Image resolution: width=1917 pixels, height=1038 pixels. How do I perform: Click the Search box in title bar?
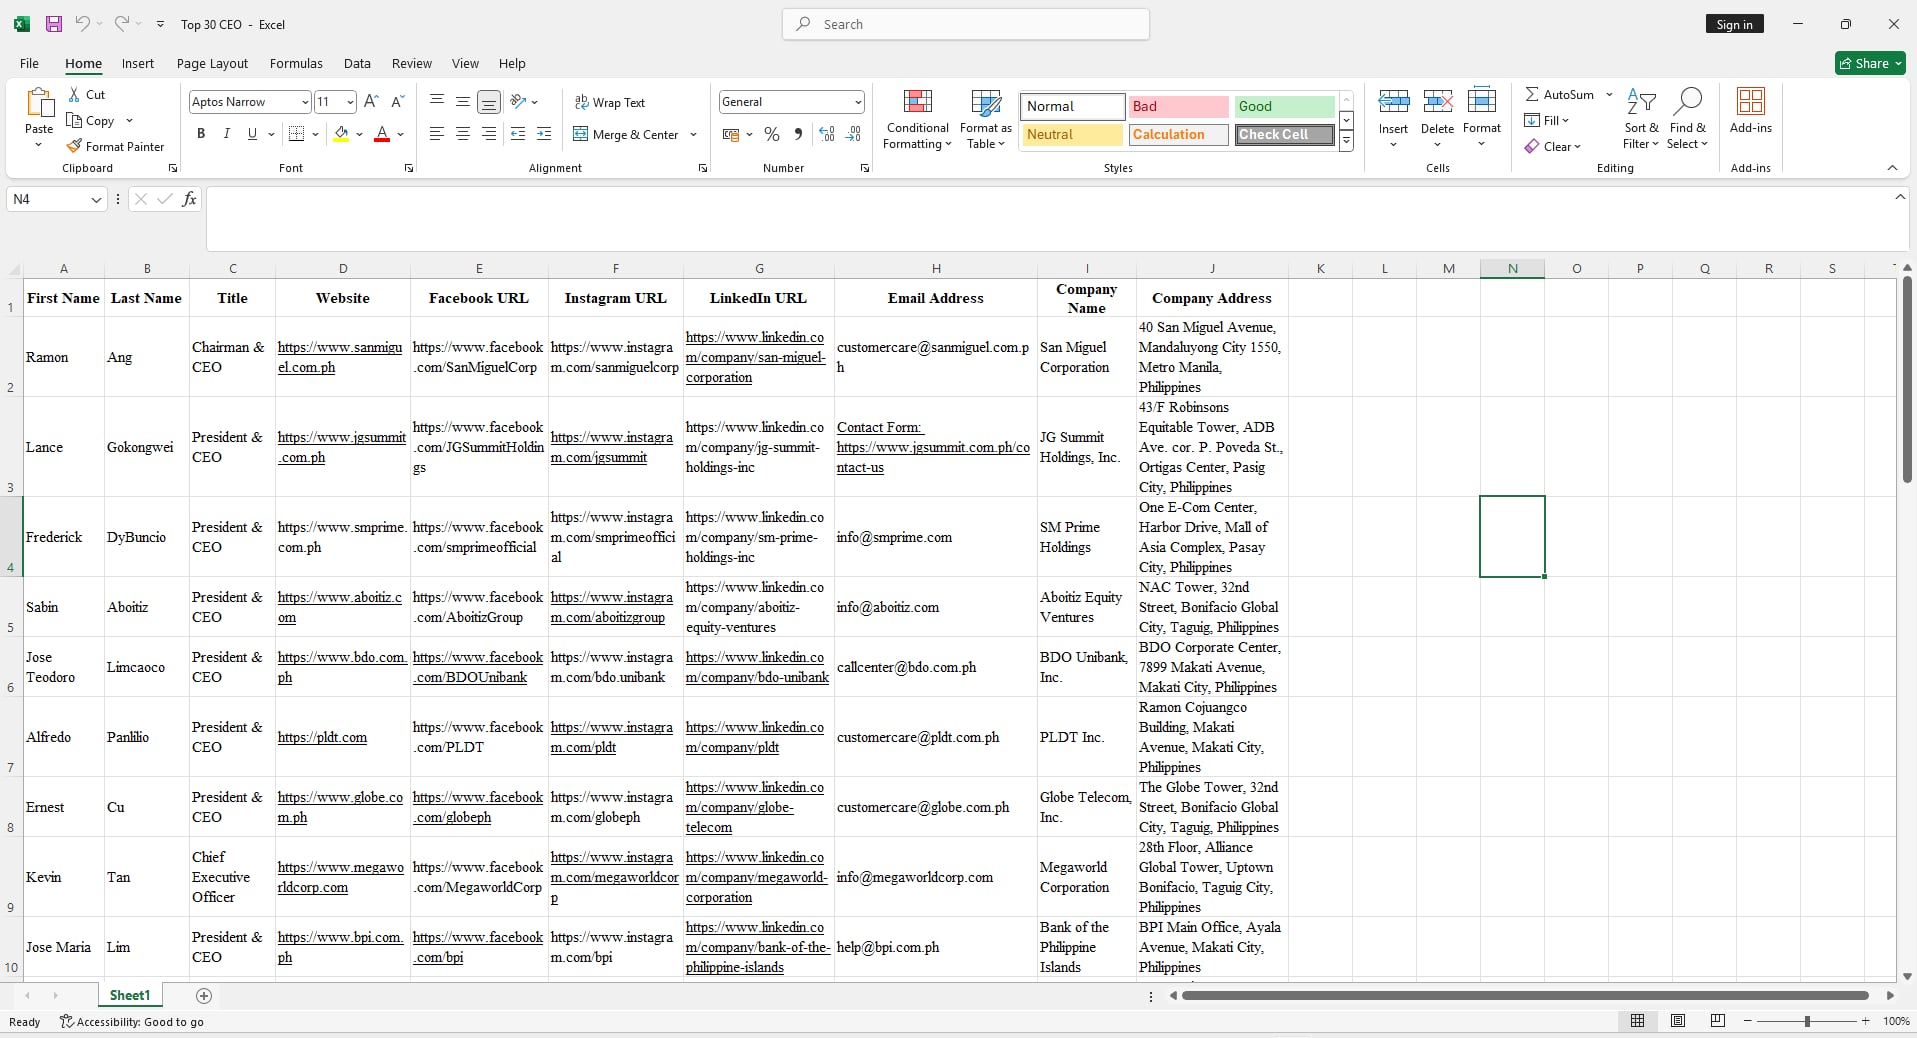[966, 24]
